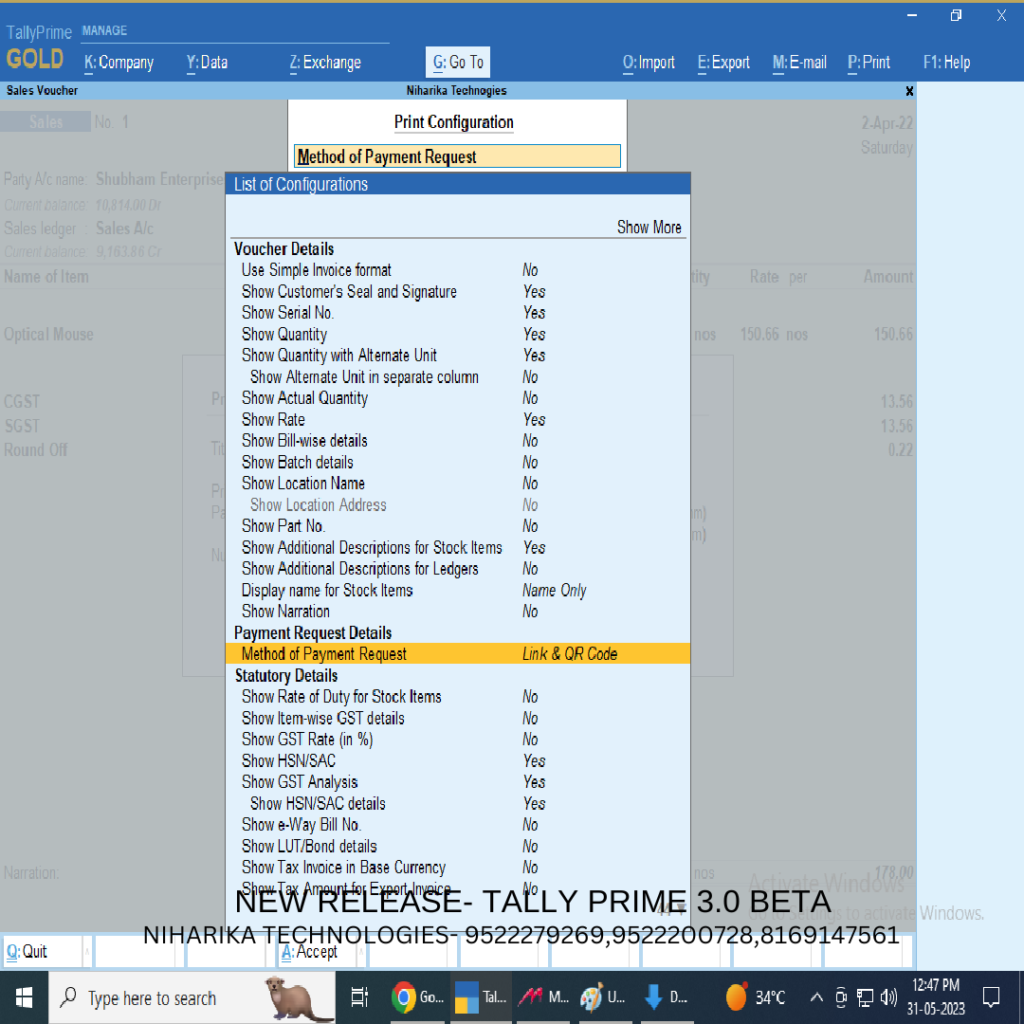Toggle the Show Quantity option
Viewport: 1024px width, 1024px height.
click(457, 334)
